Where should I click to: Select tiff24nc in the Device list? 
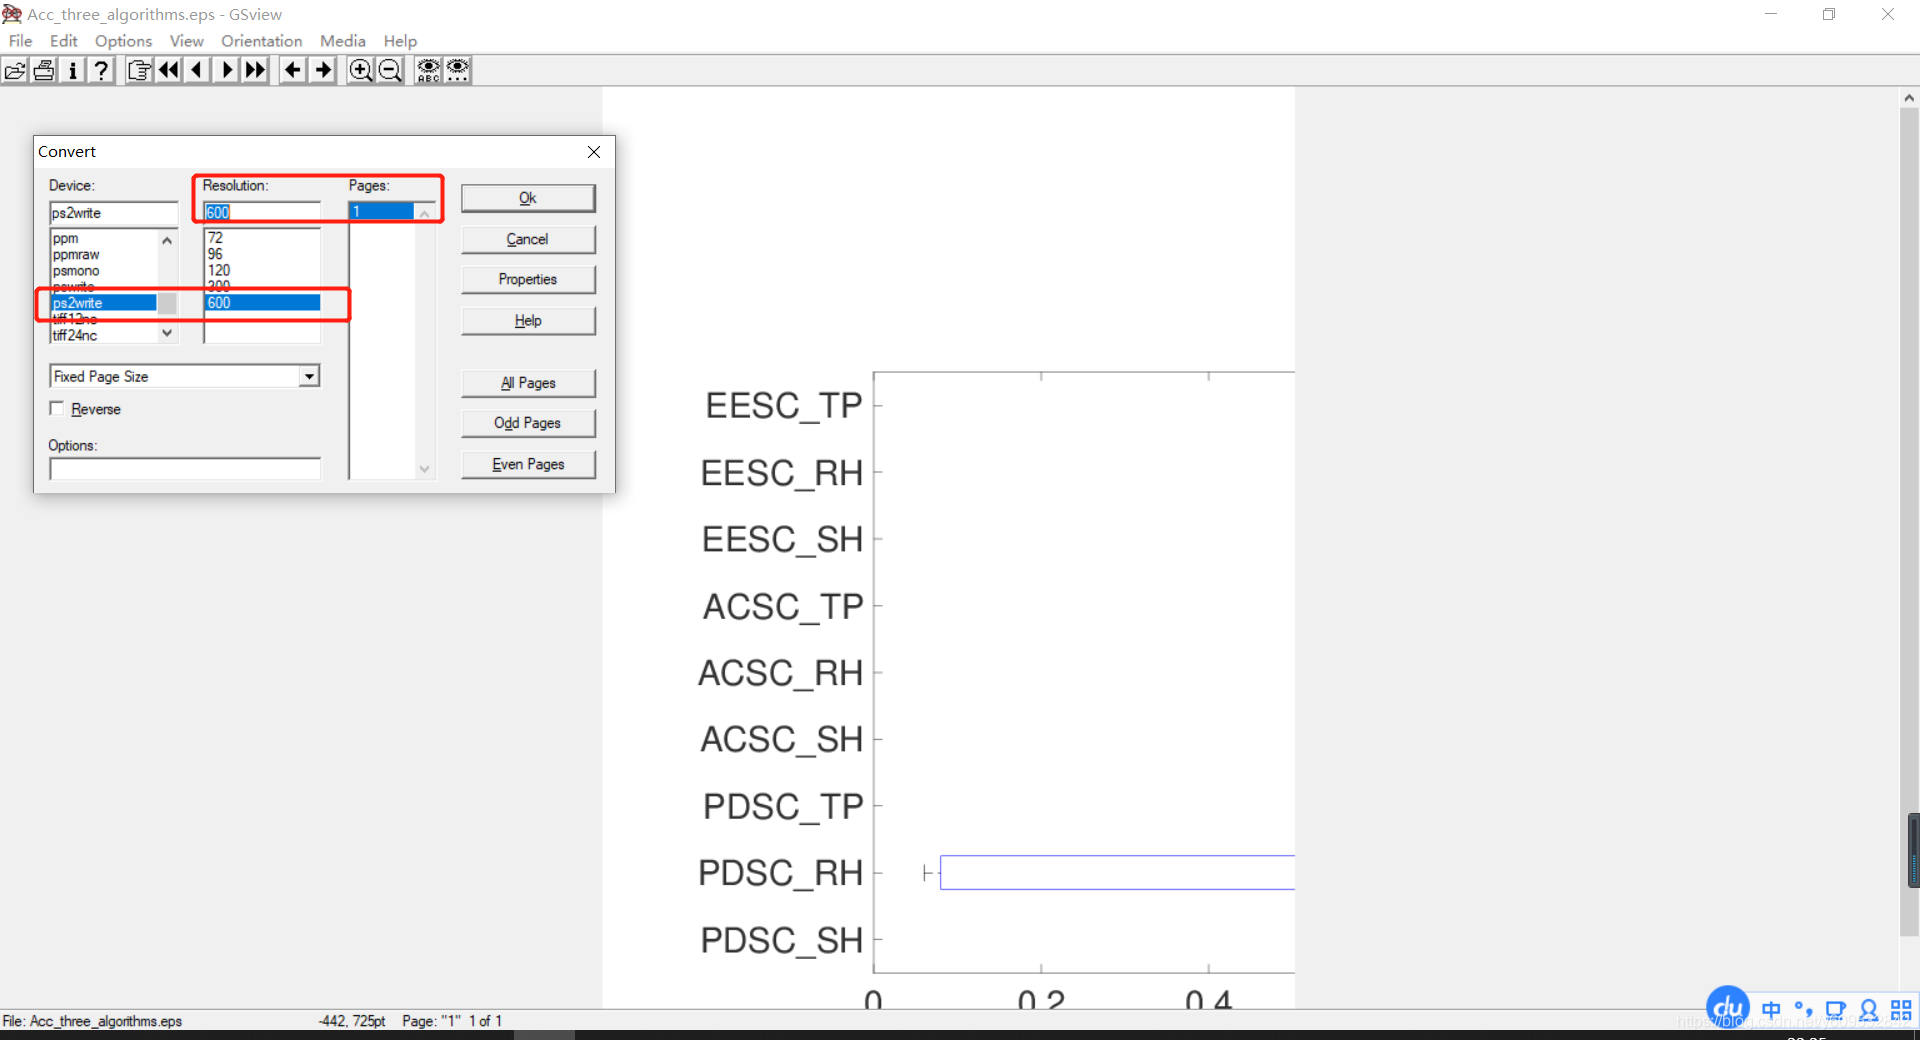[104, 335]
